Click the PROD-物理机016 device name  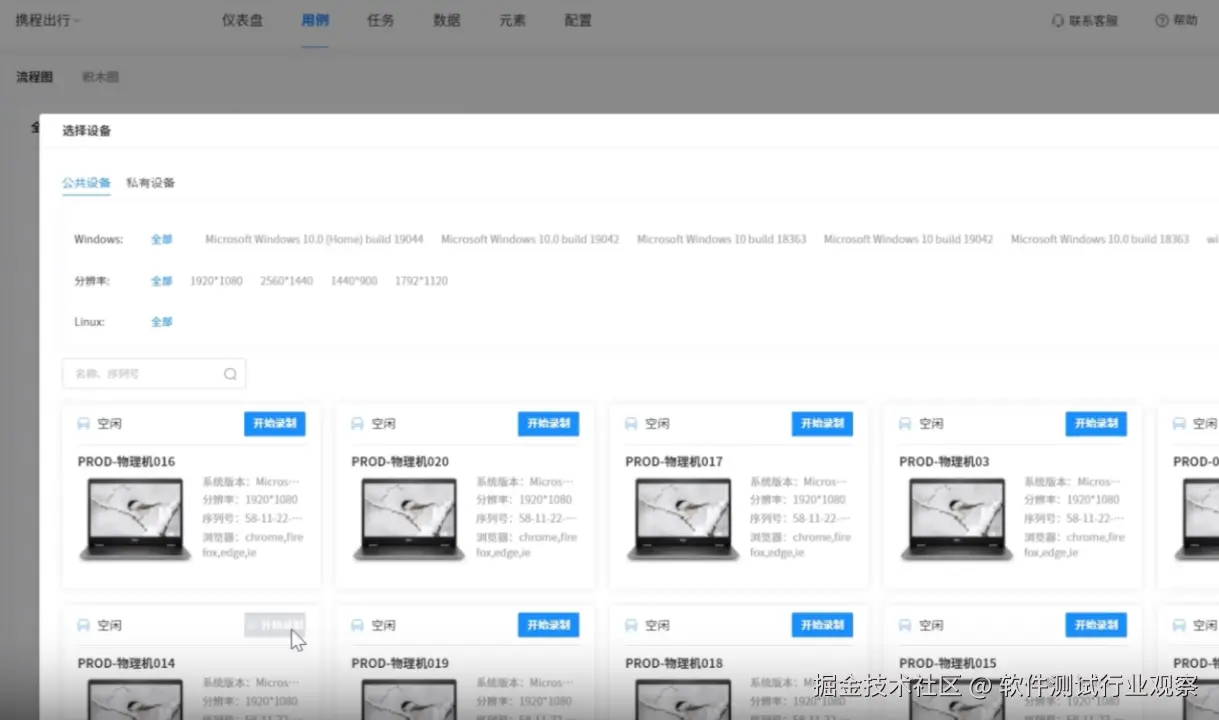[126, 462]
